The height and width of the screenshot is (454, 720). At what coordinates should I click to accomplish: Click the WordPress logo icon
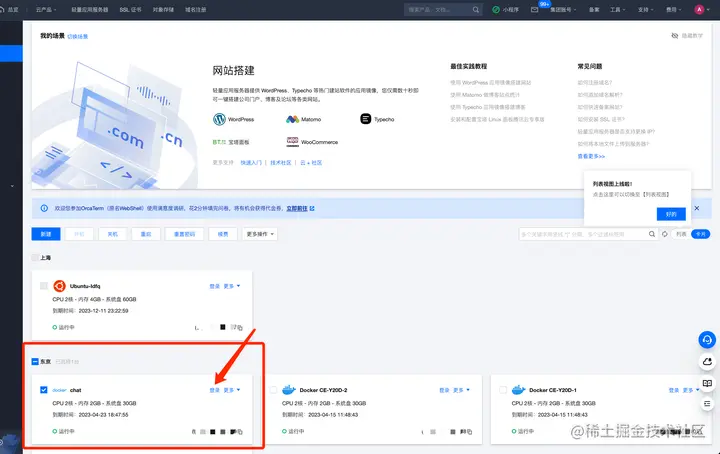(x=219, y=119)
